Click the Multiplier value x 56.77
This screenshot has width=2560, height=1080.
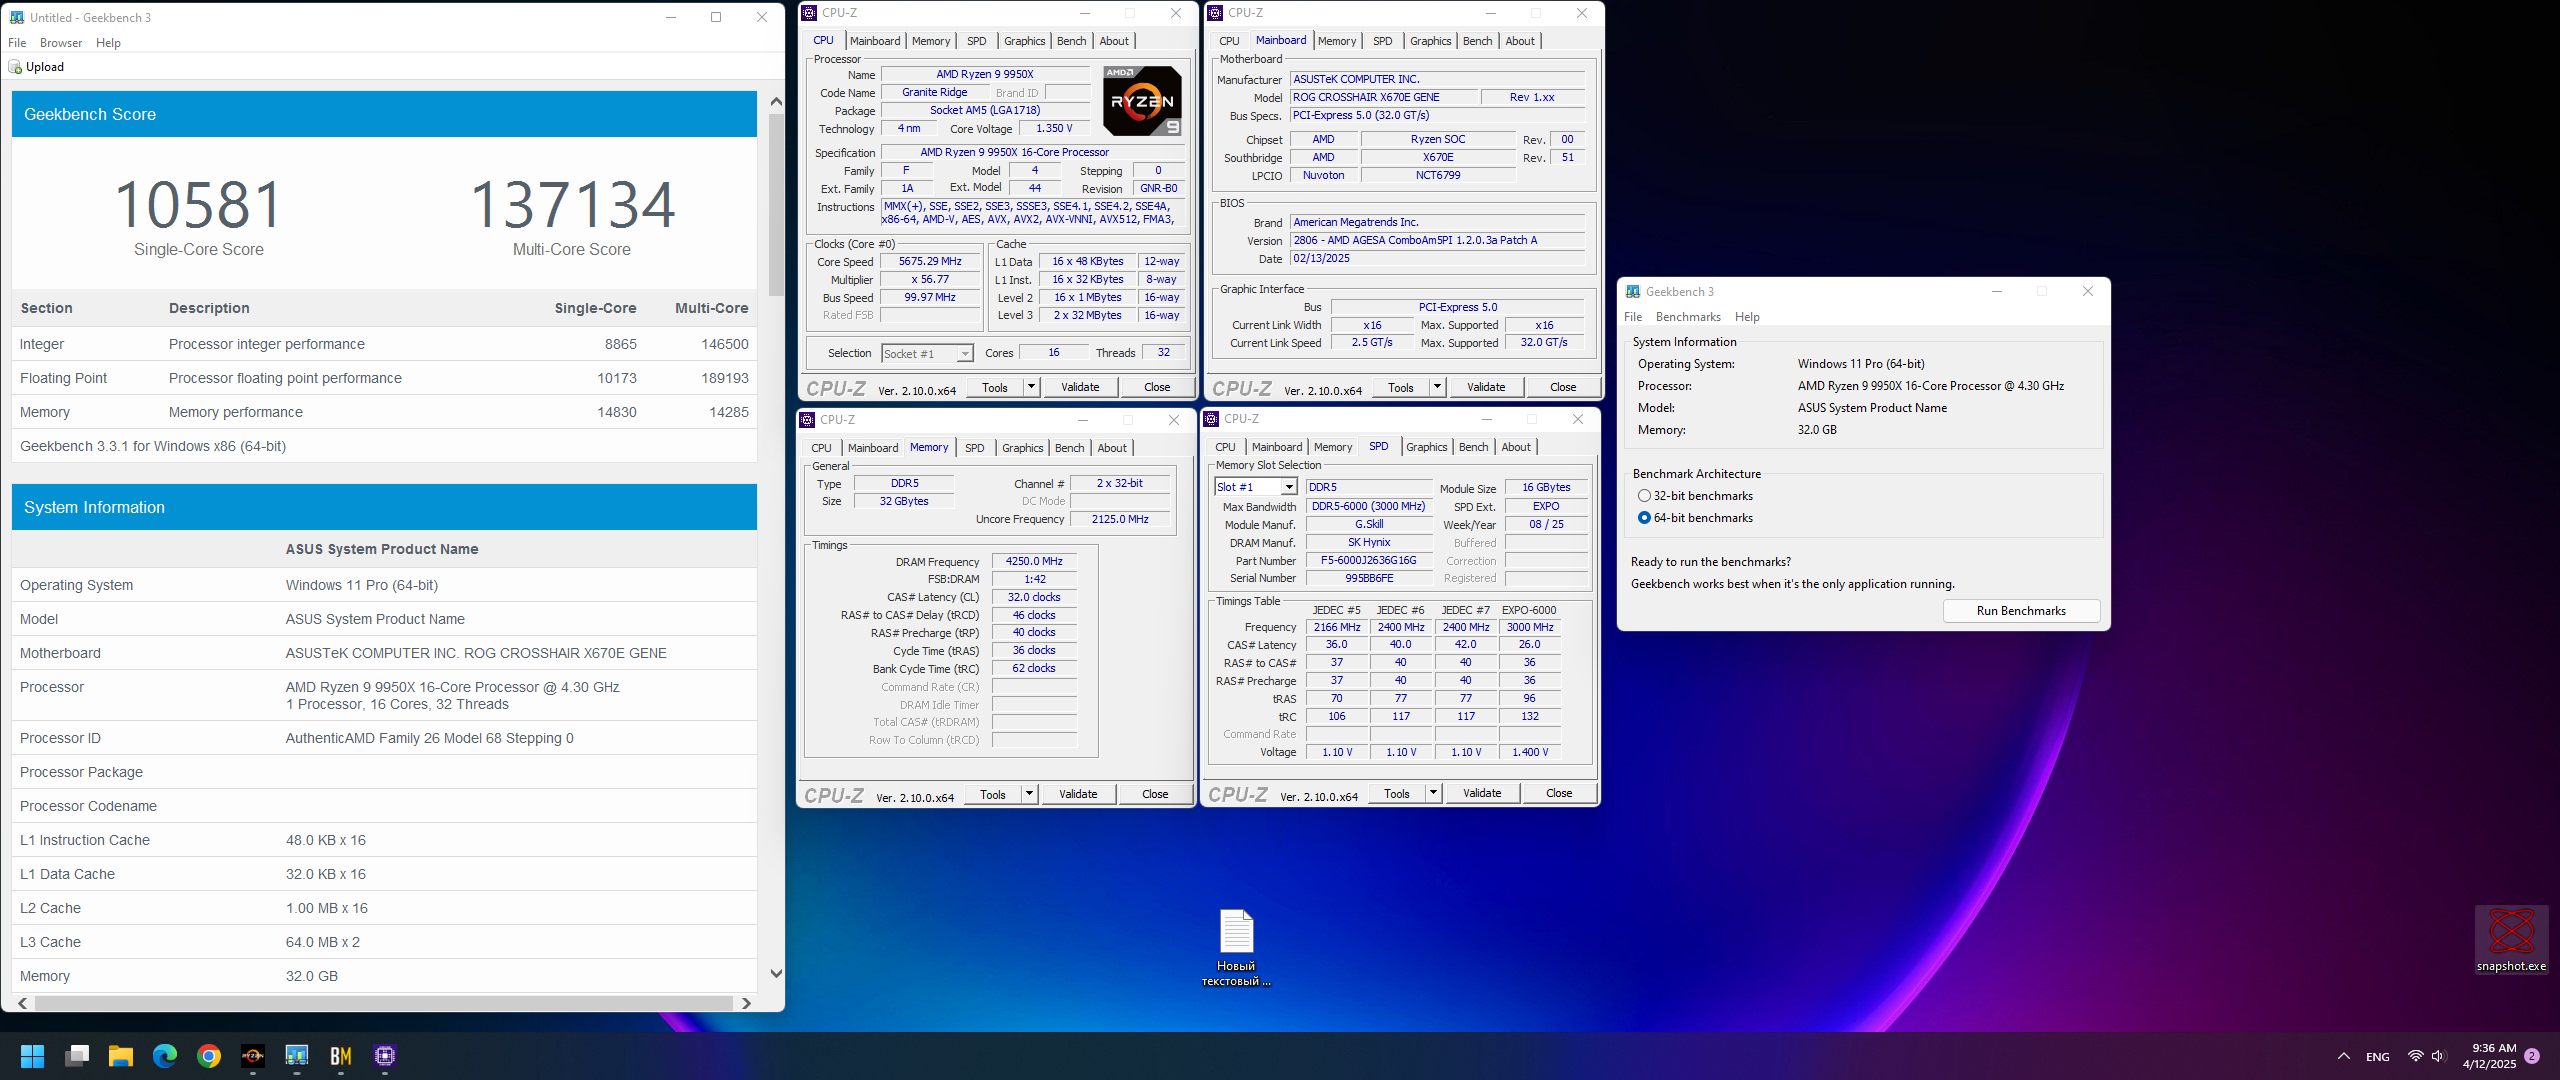pyautogui.click(x=930, y=280)
